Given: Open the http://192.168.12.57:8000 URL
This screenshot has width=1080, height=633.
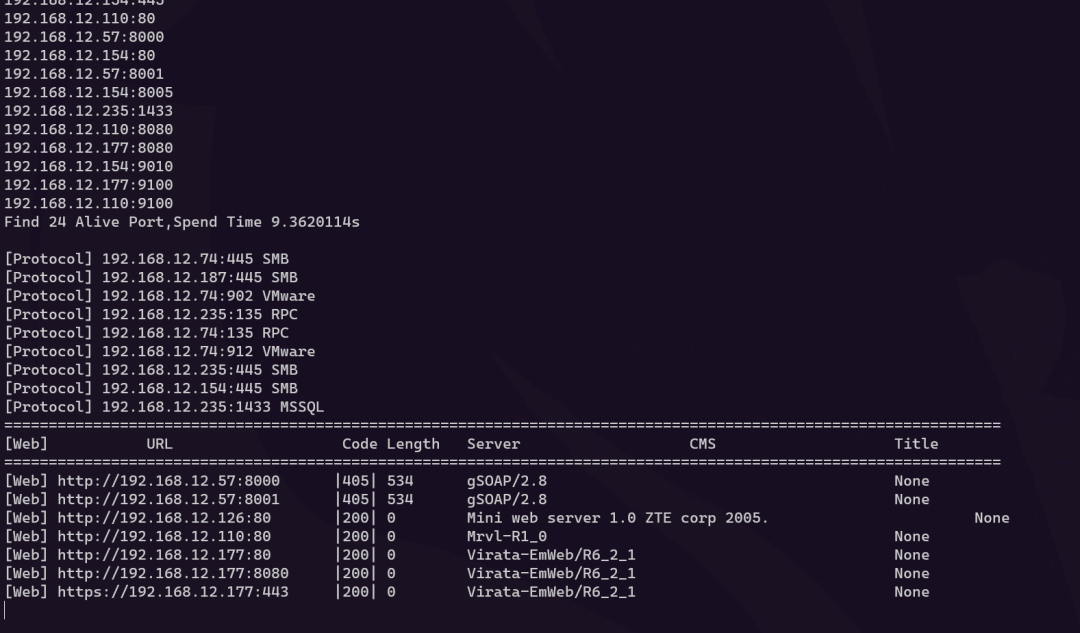Looking at the screenshot, I should 168,481.
